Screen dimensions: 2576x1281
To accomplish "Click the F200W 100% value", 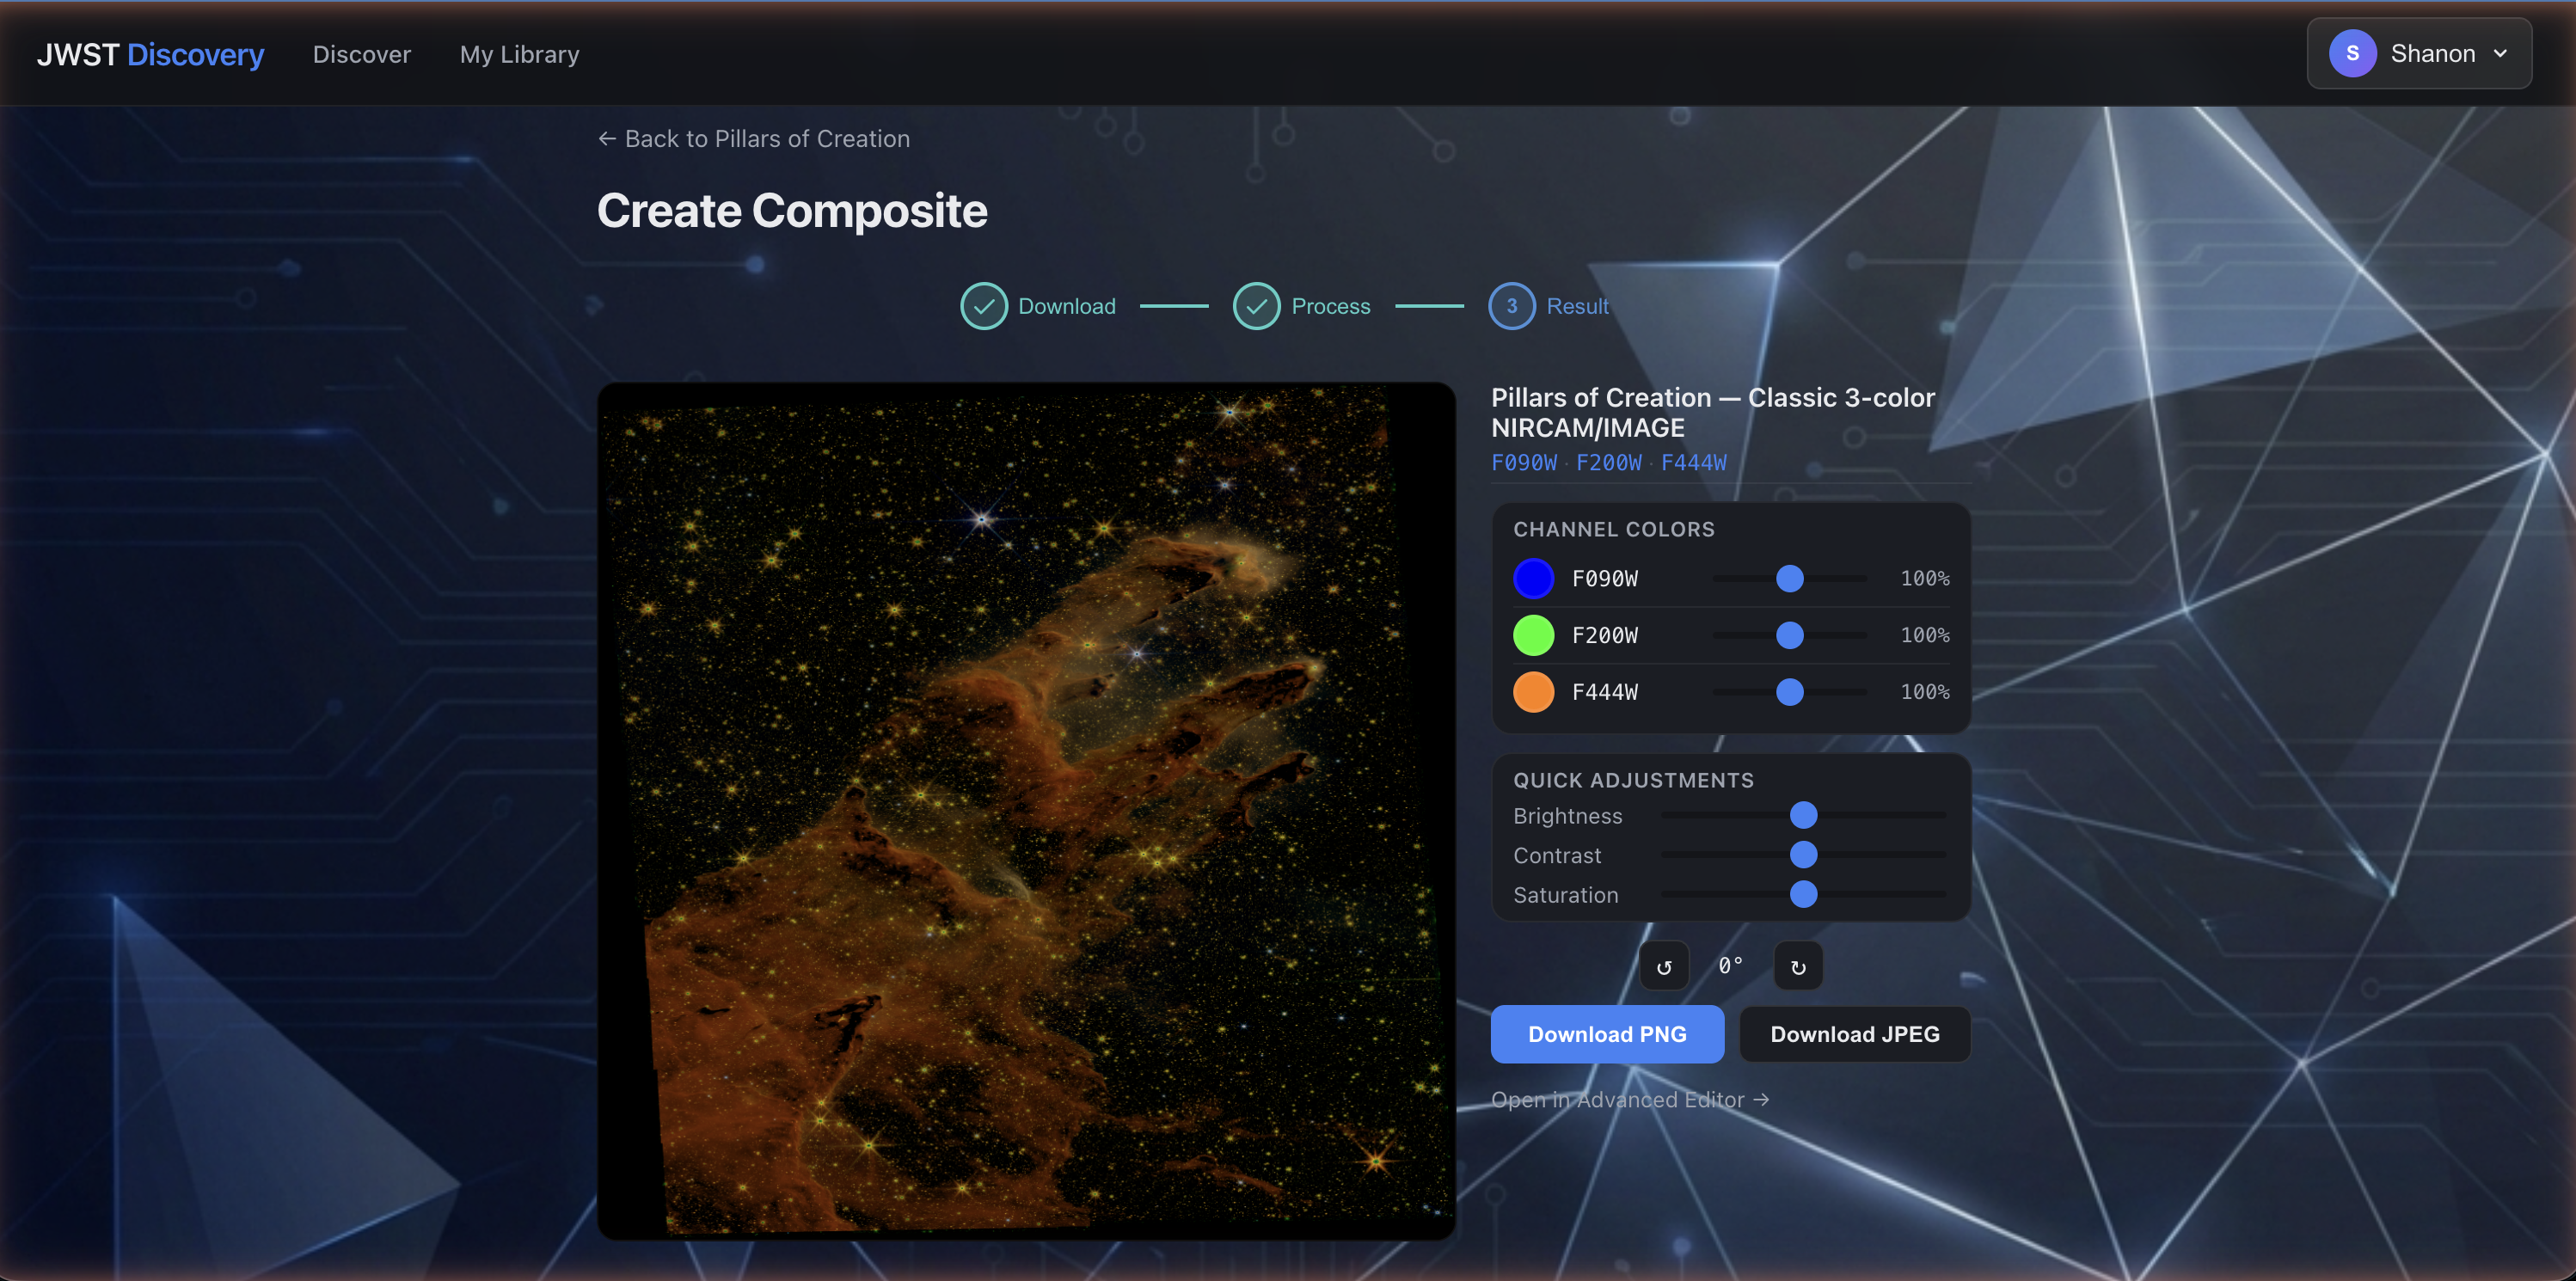I will (x=1925, y=635).
